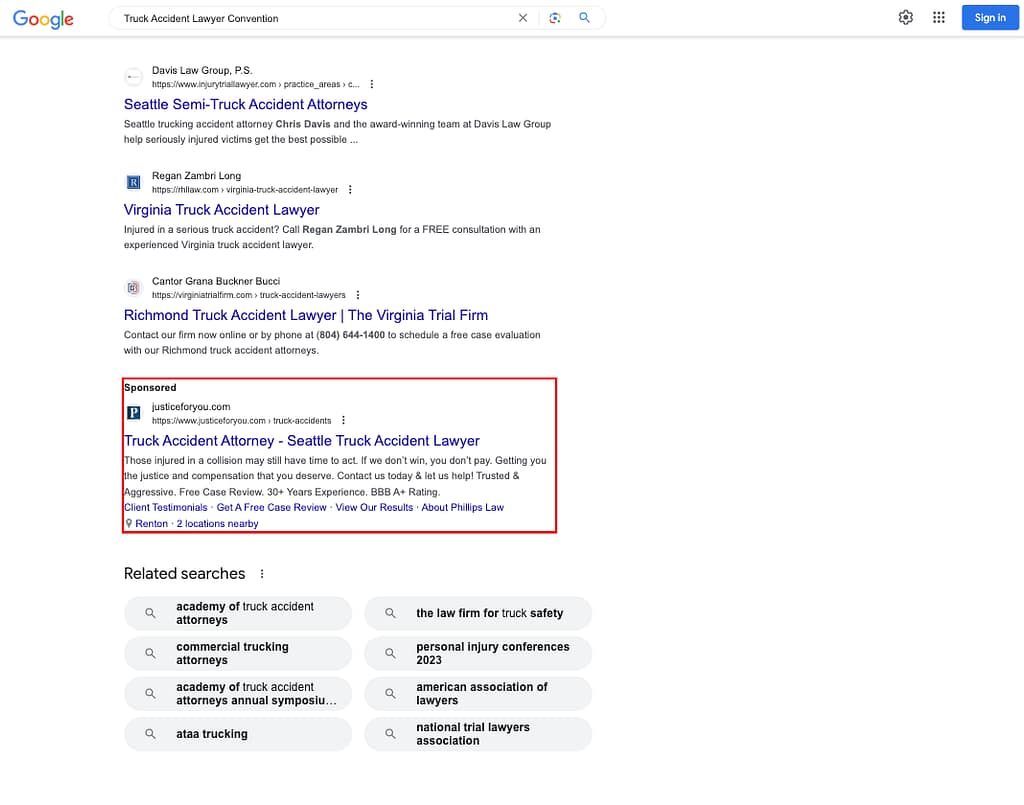The image size is (1024, 805).
Task: Search the law firm for truck safety
Action: tap(478, 613)
